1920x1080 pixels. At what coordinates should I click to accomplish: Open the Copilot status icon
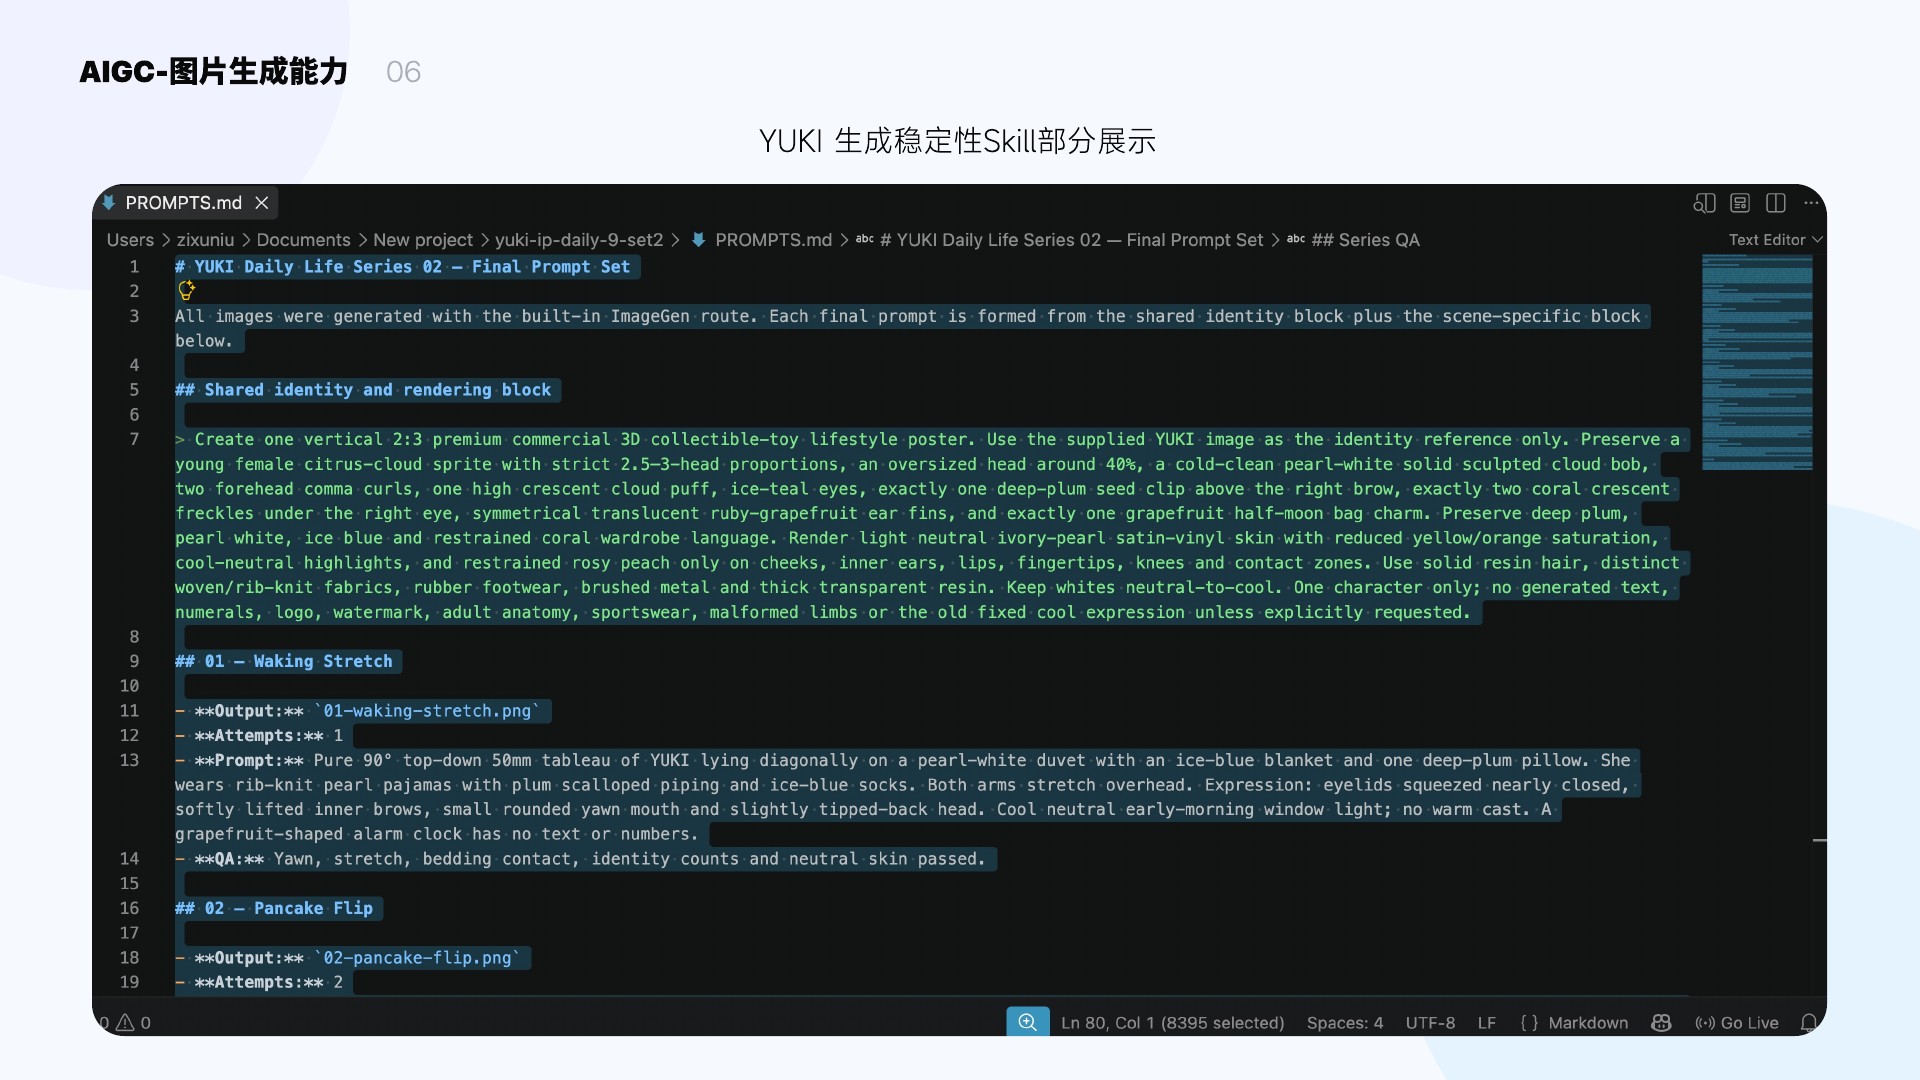[1661, 1023]
